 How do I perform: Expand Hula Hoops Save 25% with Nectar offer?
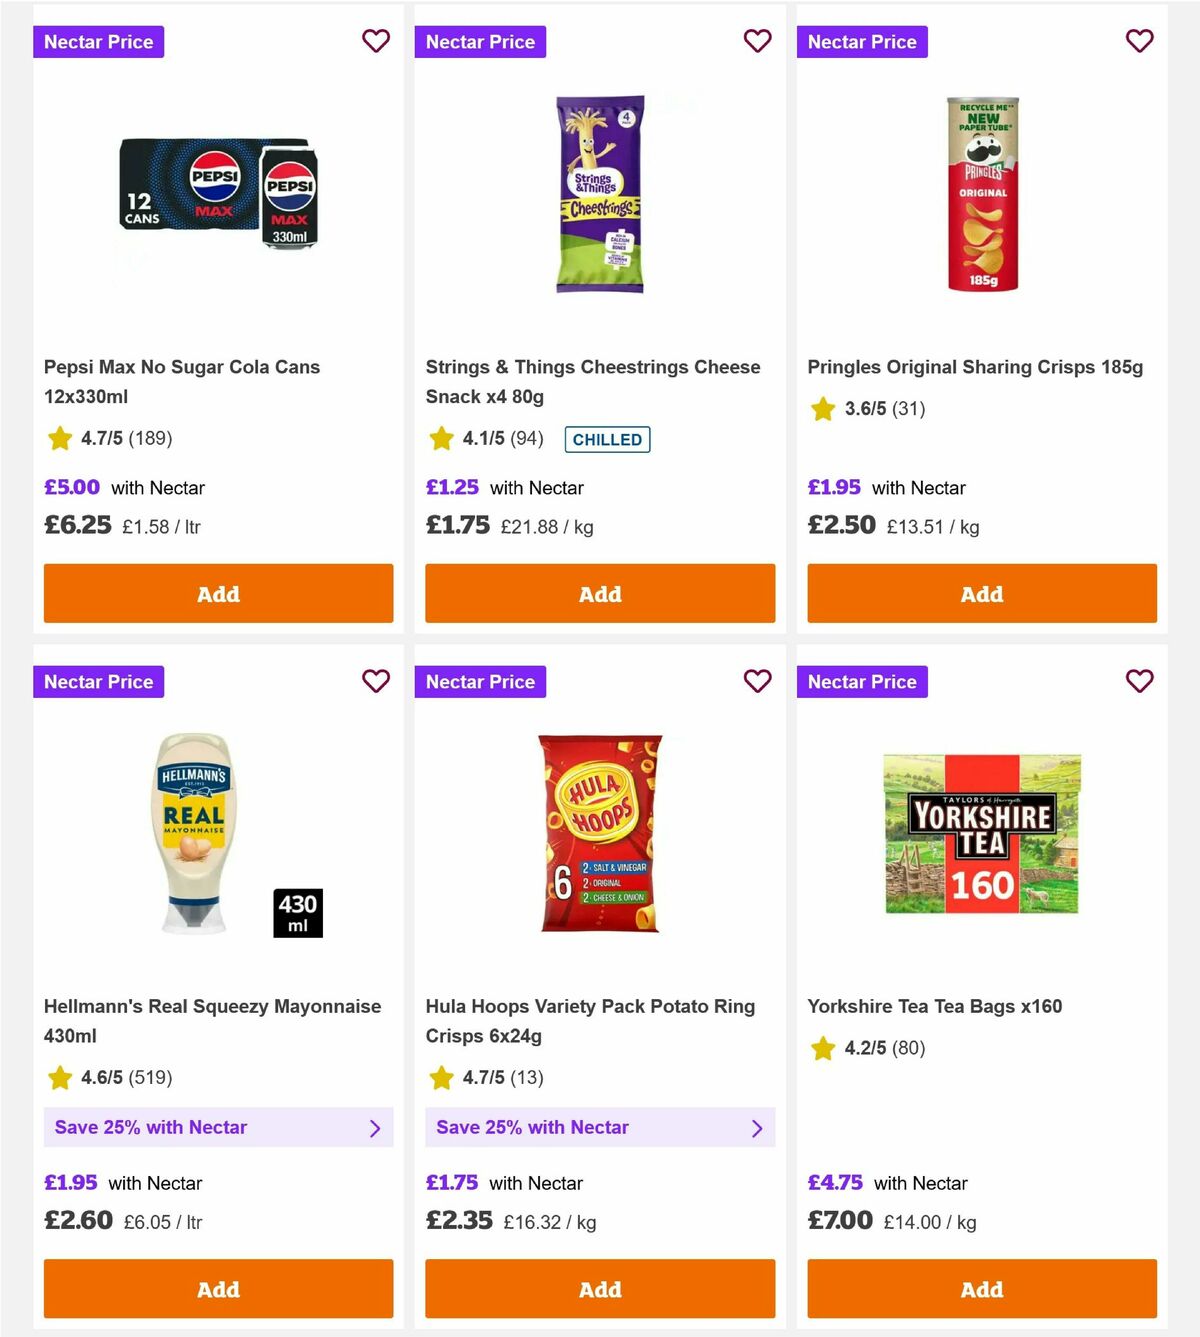point(600,1127)
